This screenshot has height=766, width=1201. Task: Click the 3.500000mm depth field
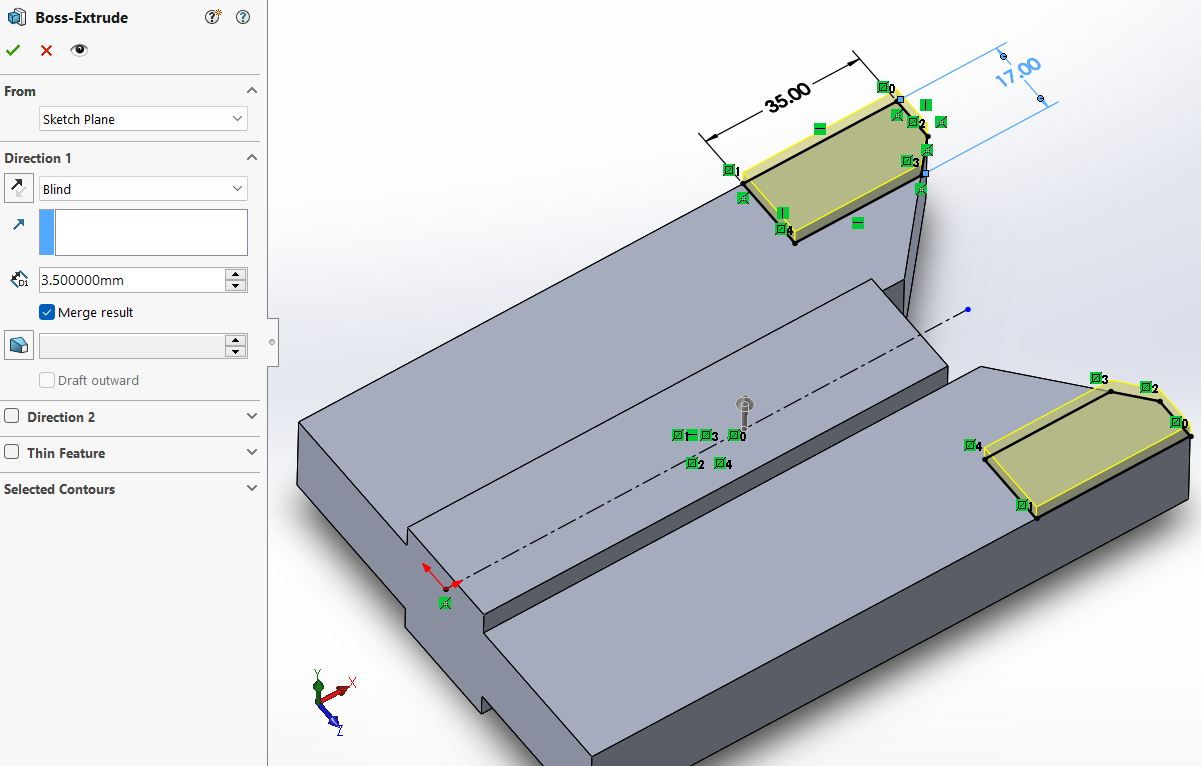pos(132,280)
